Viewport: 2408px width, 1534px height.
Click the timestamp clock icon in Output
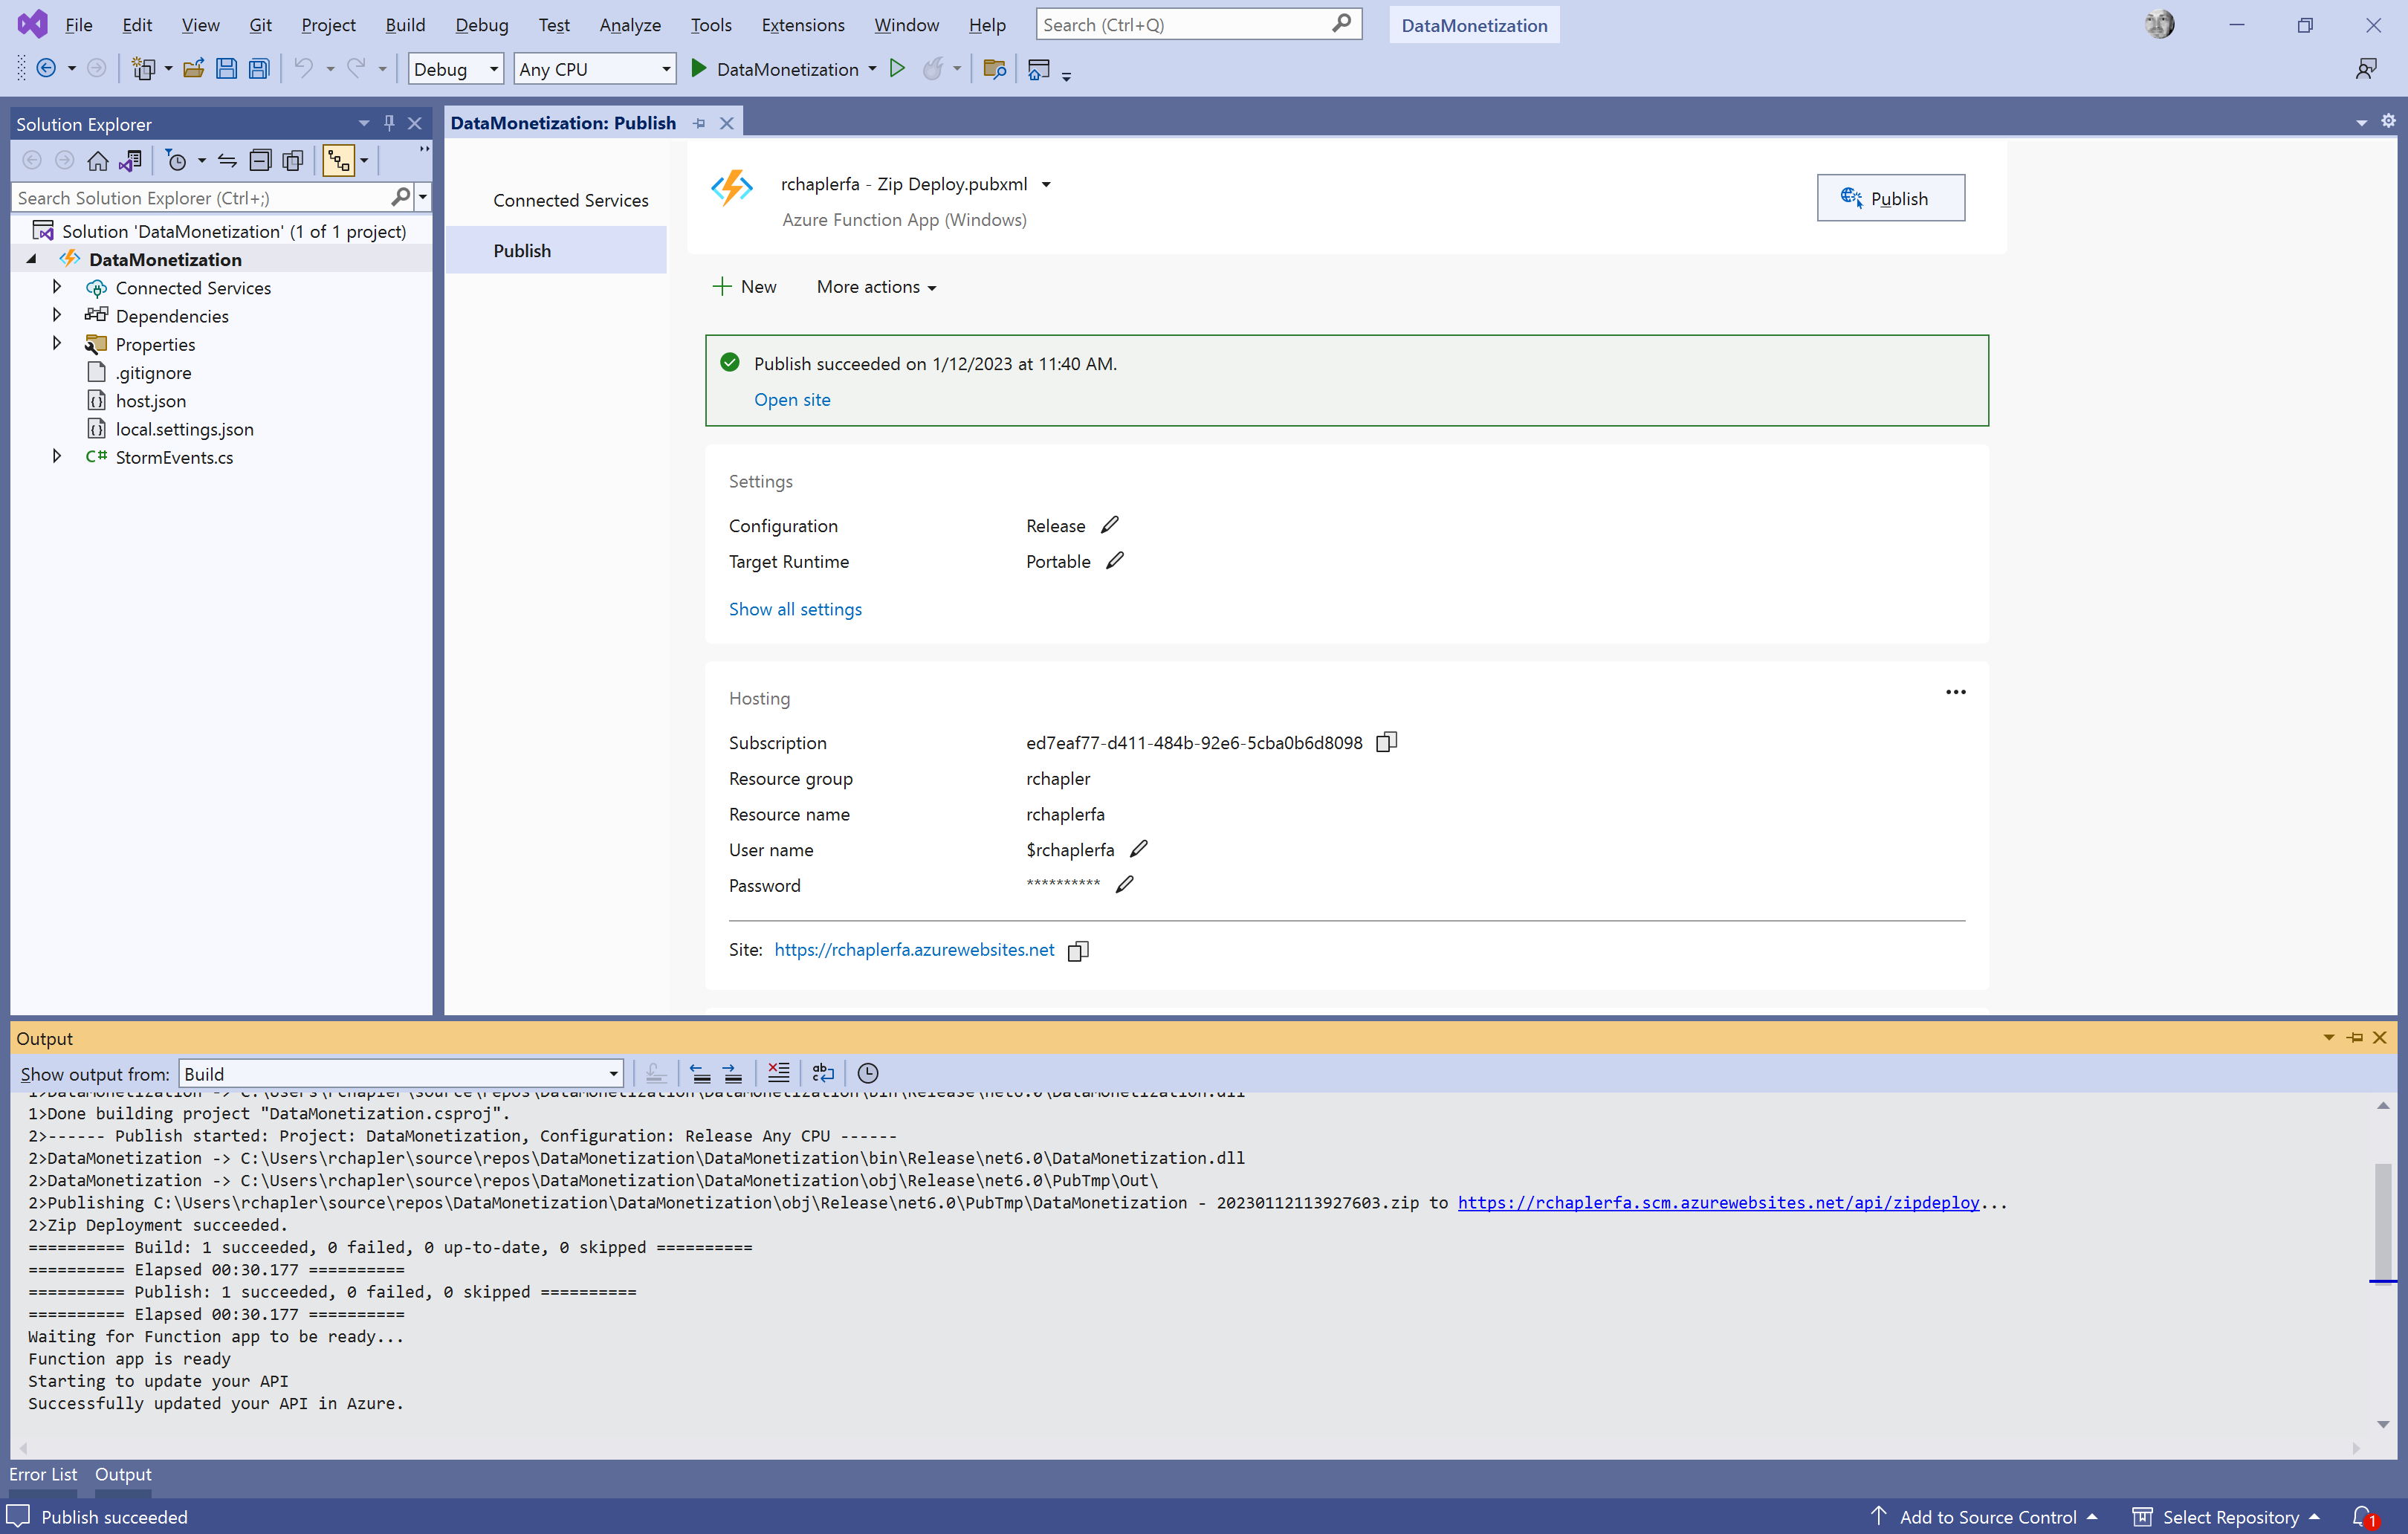point(868,1073)
